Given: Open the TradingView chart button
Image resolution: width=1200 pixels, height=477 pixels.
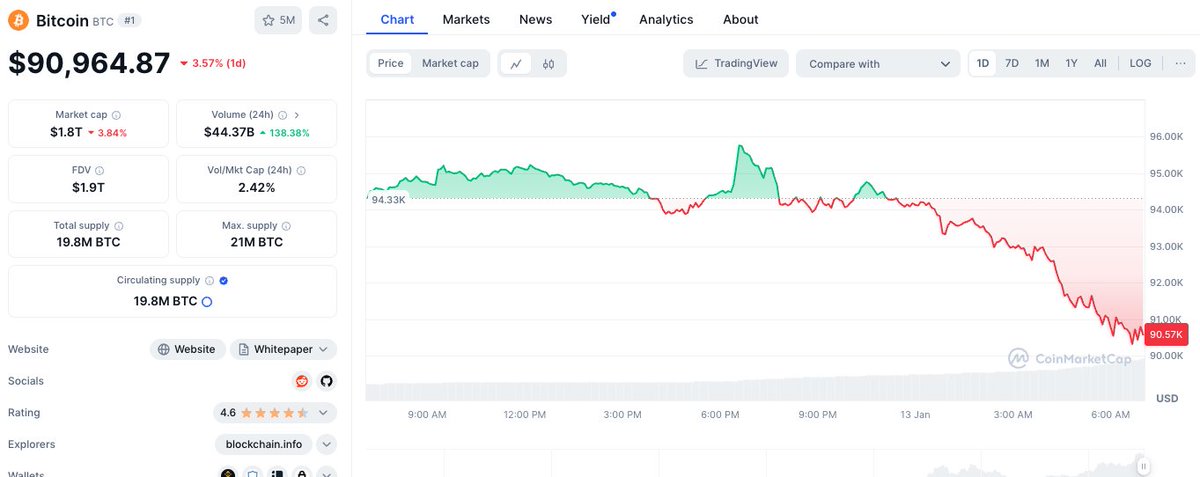Looking at the screenshot, I should pyautogui.click(x=736, y=63).
